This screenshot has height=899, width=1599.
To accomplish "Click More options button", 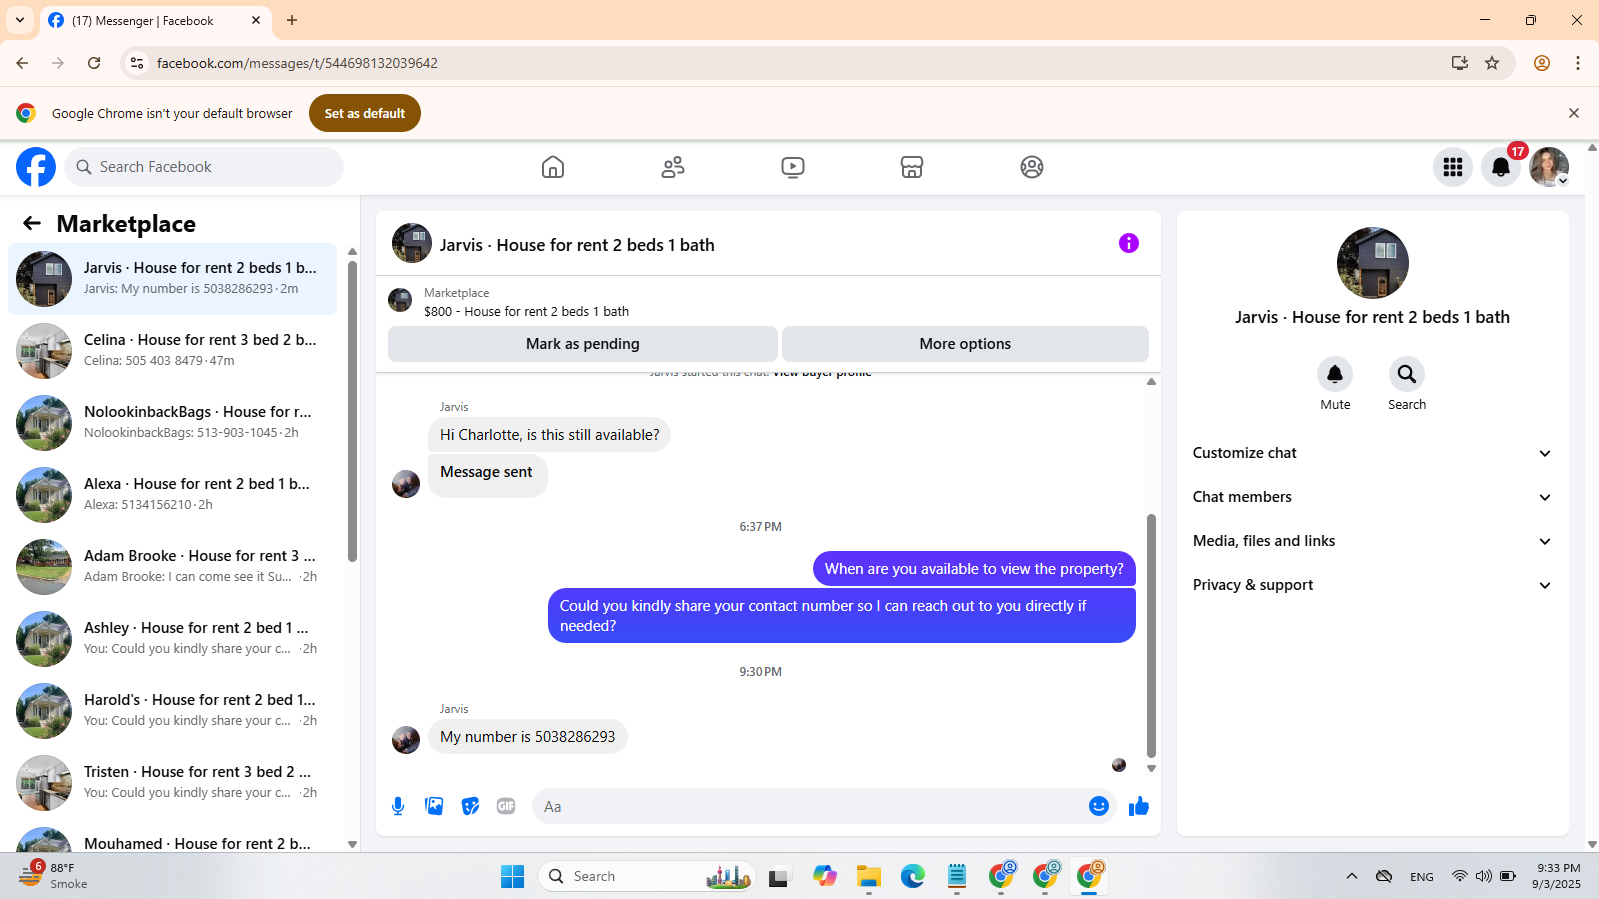I will (965, 344).
